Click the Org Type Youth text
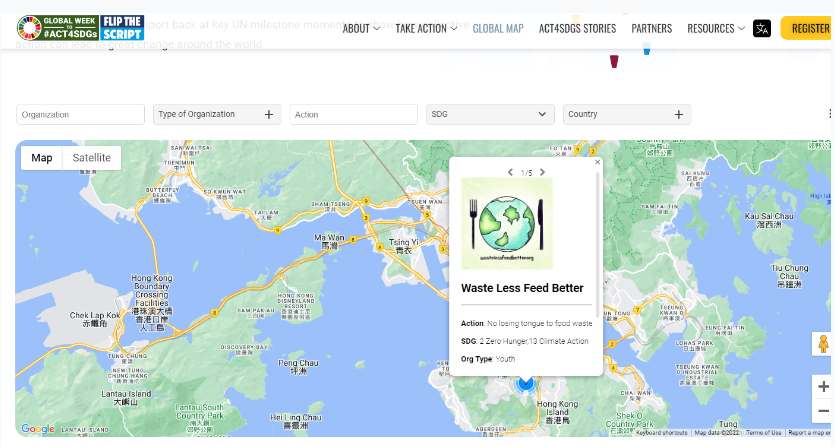Image resolution: width=835 pixels, height=447 pixels. pos(488,359)
